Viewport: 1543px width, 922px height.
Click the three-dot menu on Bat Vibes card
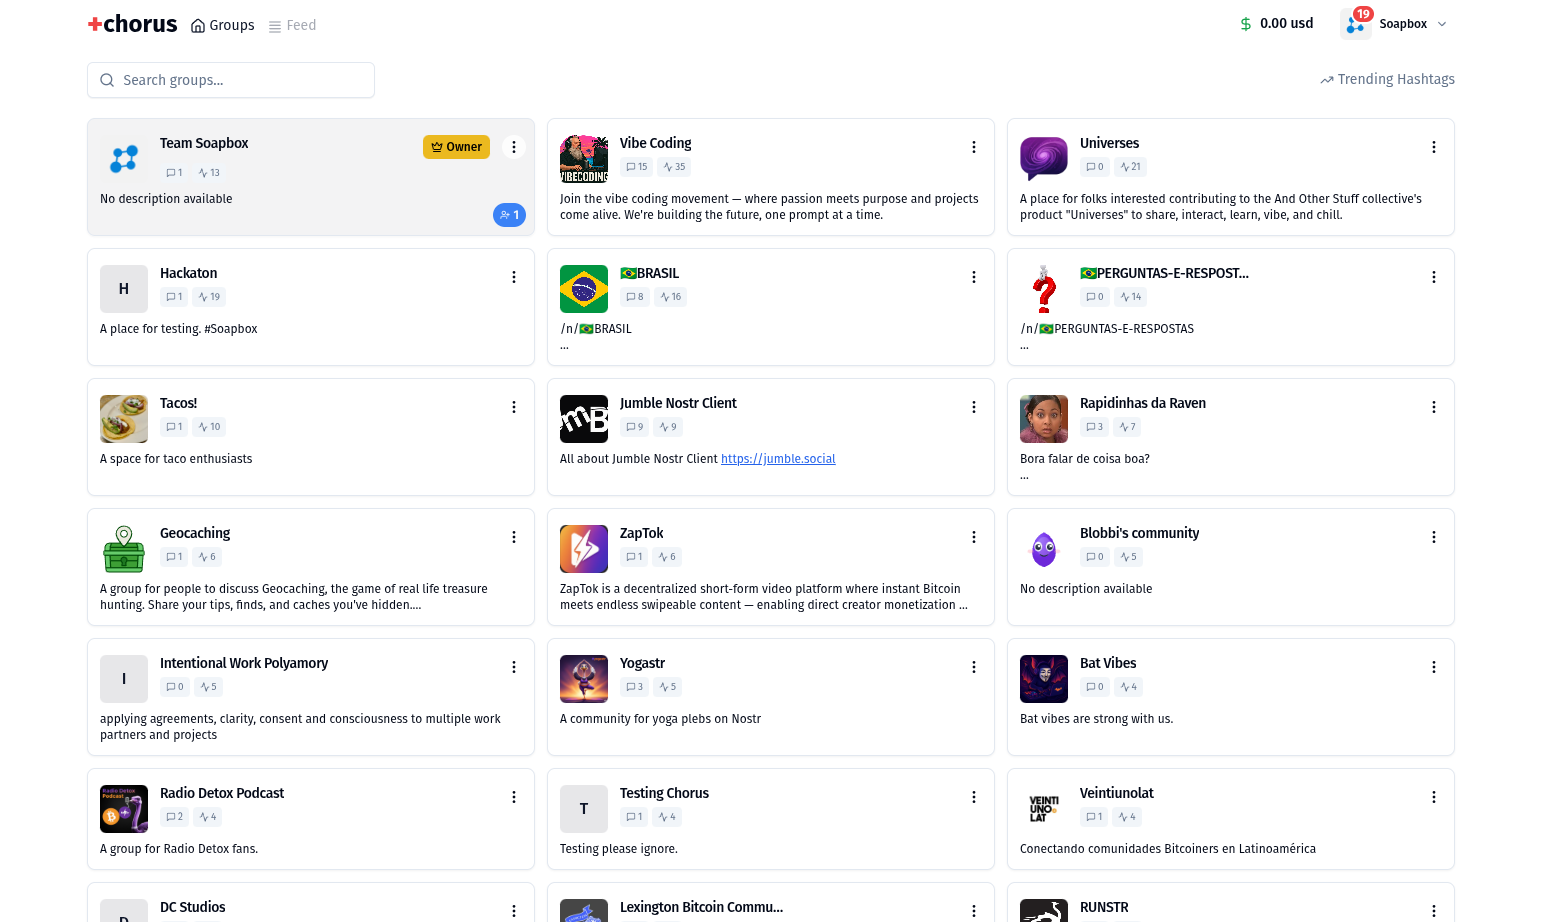pyautogui.click(x=1434, y=666)
